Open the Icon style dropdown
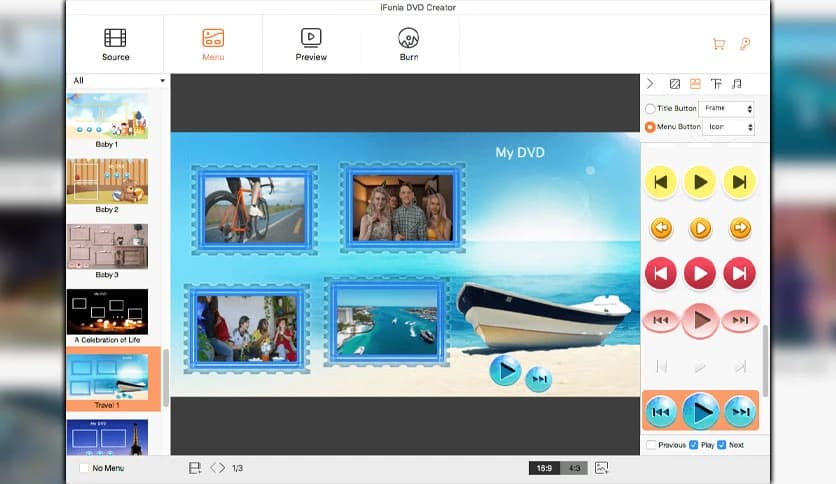This screenshot has height=484, width=836. [727, 127]
